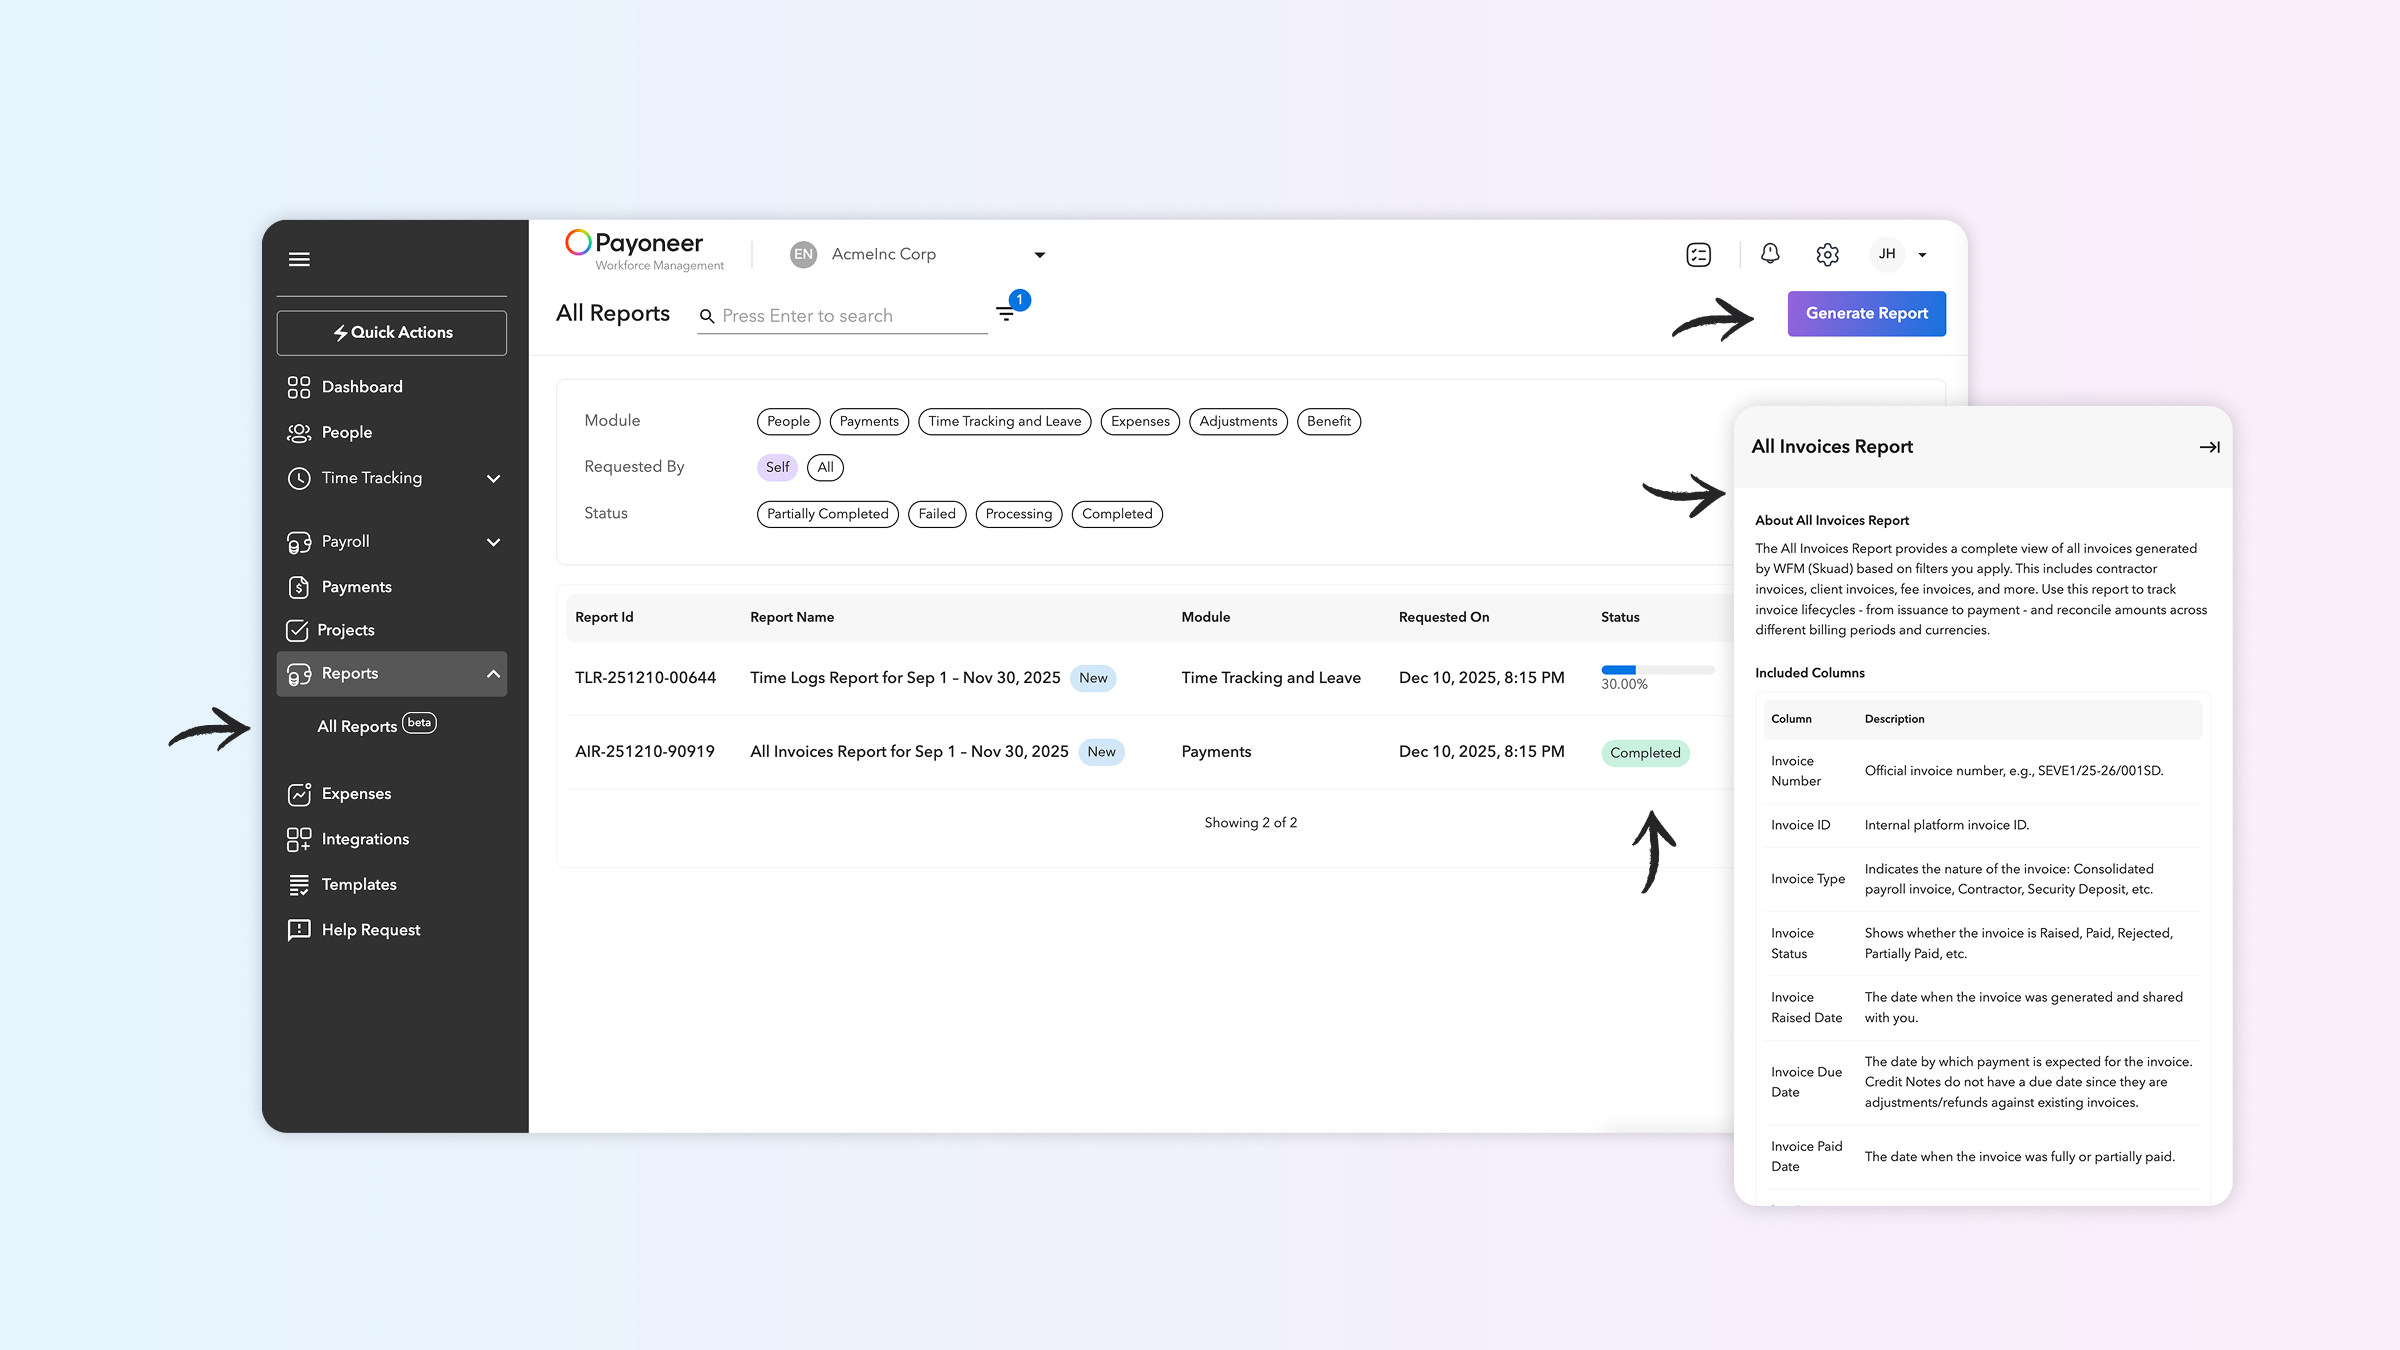Open the Templates icon
Screen dimensions: 2400x1350
tap(300, 884)
